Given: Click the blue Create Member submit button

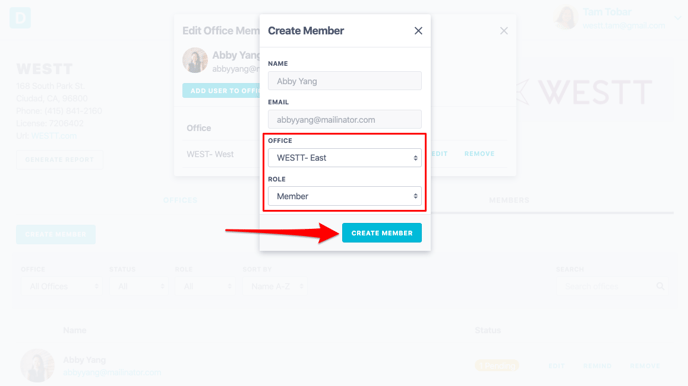Looking at the screenshot, I should pyautogui.click(x=382, y=233).
